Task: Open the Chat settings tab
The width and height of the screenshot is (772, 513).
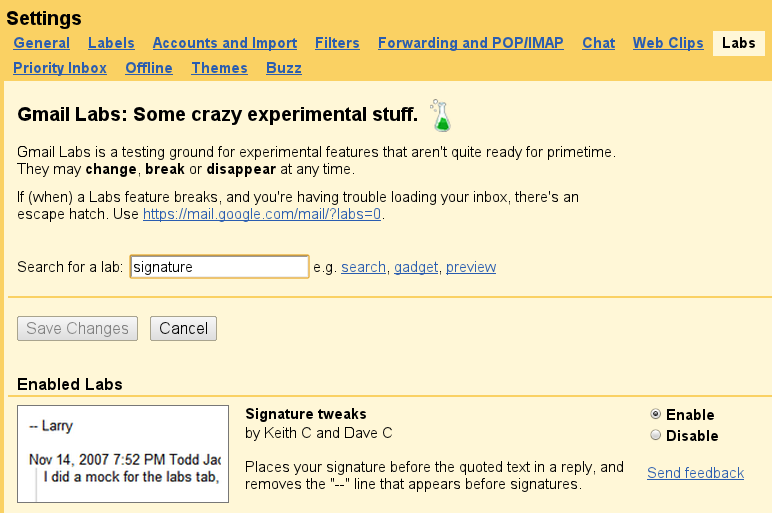Action: point(599,43)
